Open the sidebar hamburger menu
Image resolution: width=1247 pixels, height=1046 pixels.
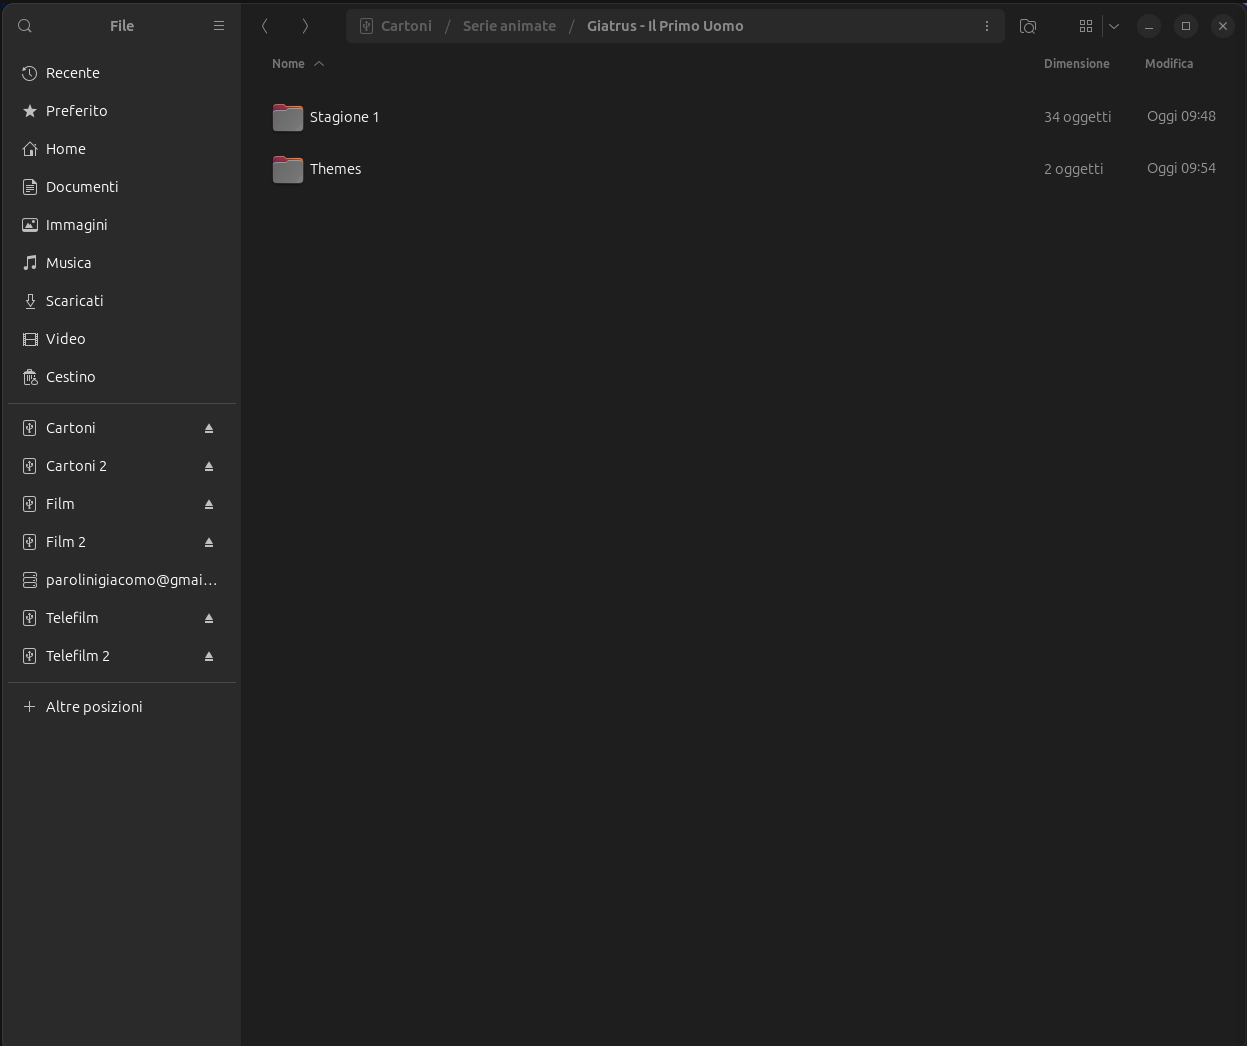(x=219, y=26)
